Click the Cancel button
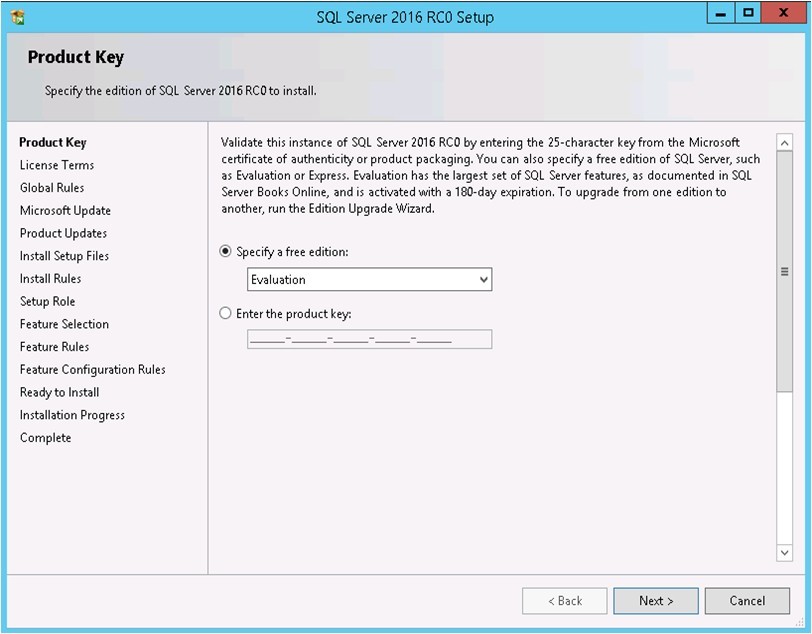 [747, 601]
